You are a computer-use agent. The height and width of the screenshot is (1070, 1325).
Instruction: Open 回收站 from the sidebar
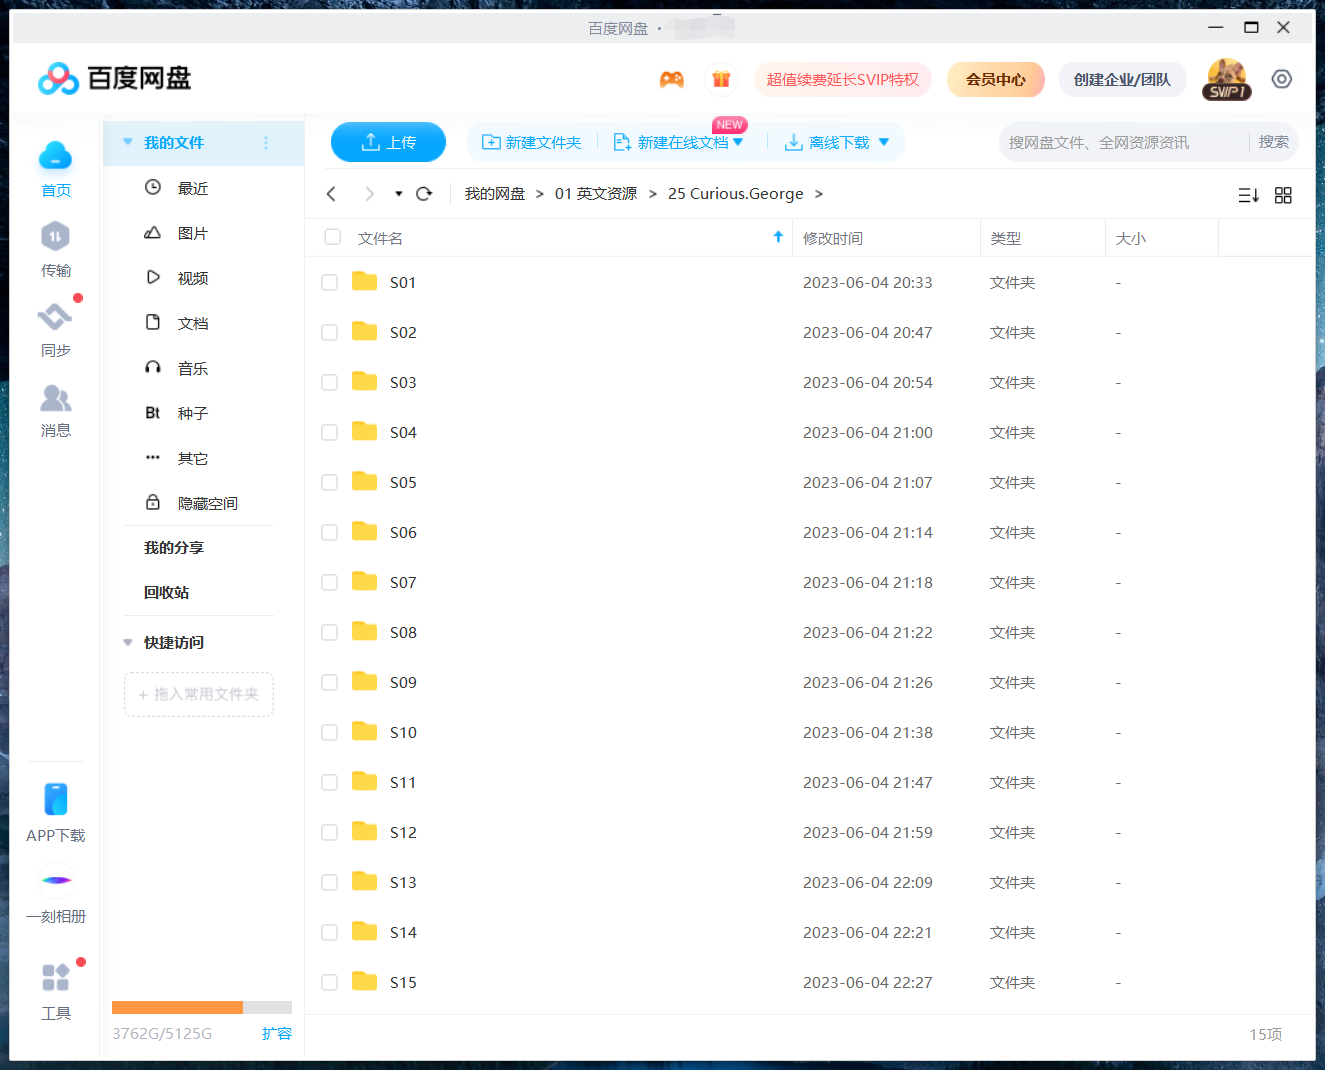(167, 592)
